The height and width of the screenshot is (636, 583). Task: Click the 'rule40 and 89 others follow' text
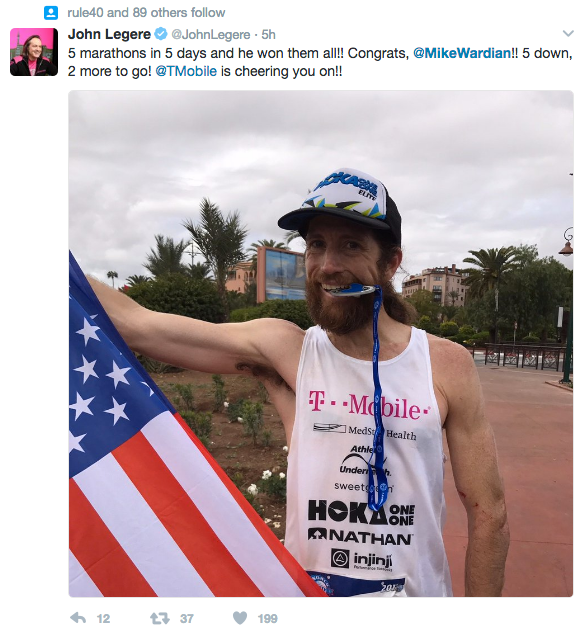pos(146,13)
